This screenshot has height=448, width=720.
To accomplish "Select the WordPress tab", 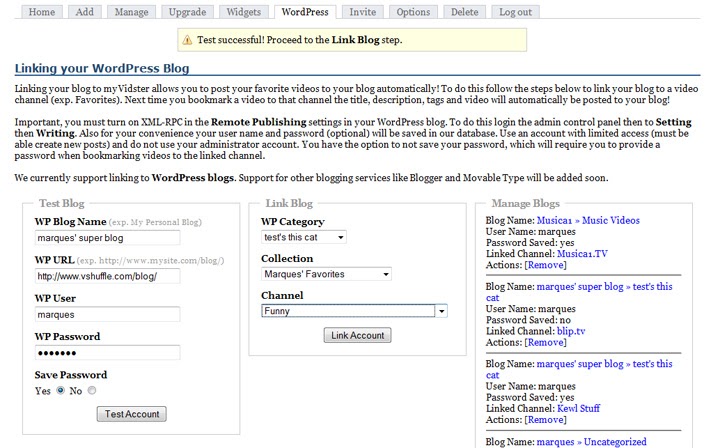I will pyautogui.click(x=305, y=12).
